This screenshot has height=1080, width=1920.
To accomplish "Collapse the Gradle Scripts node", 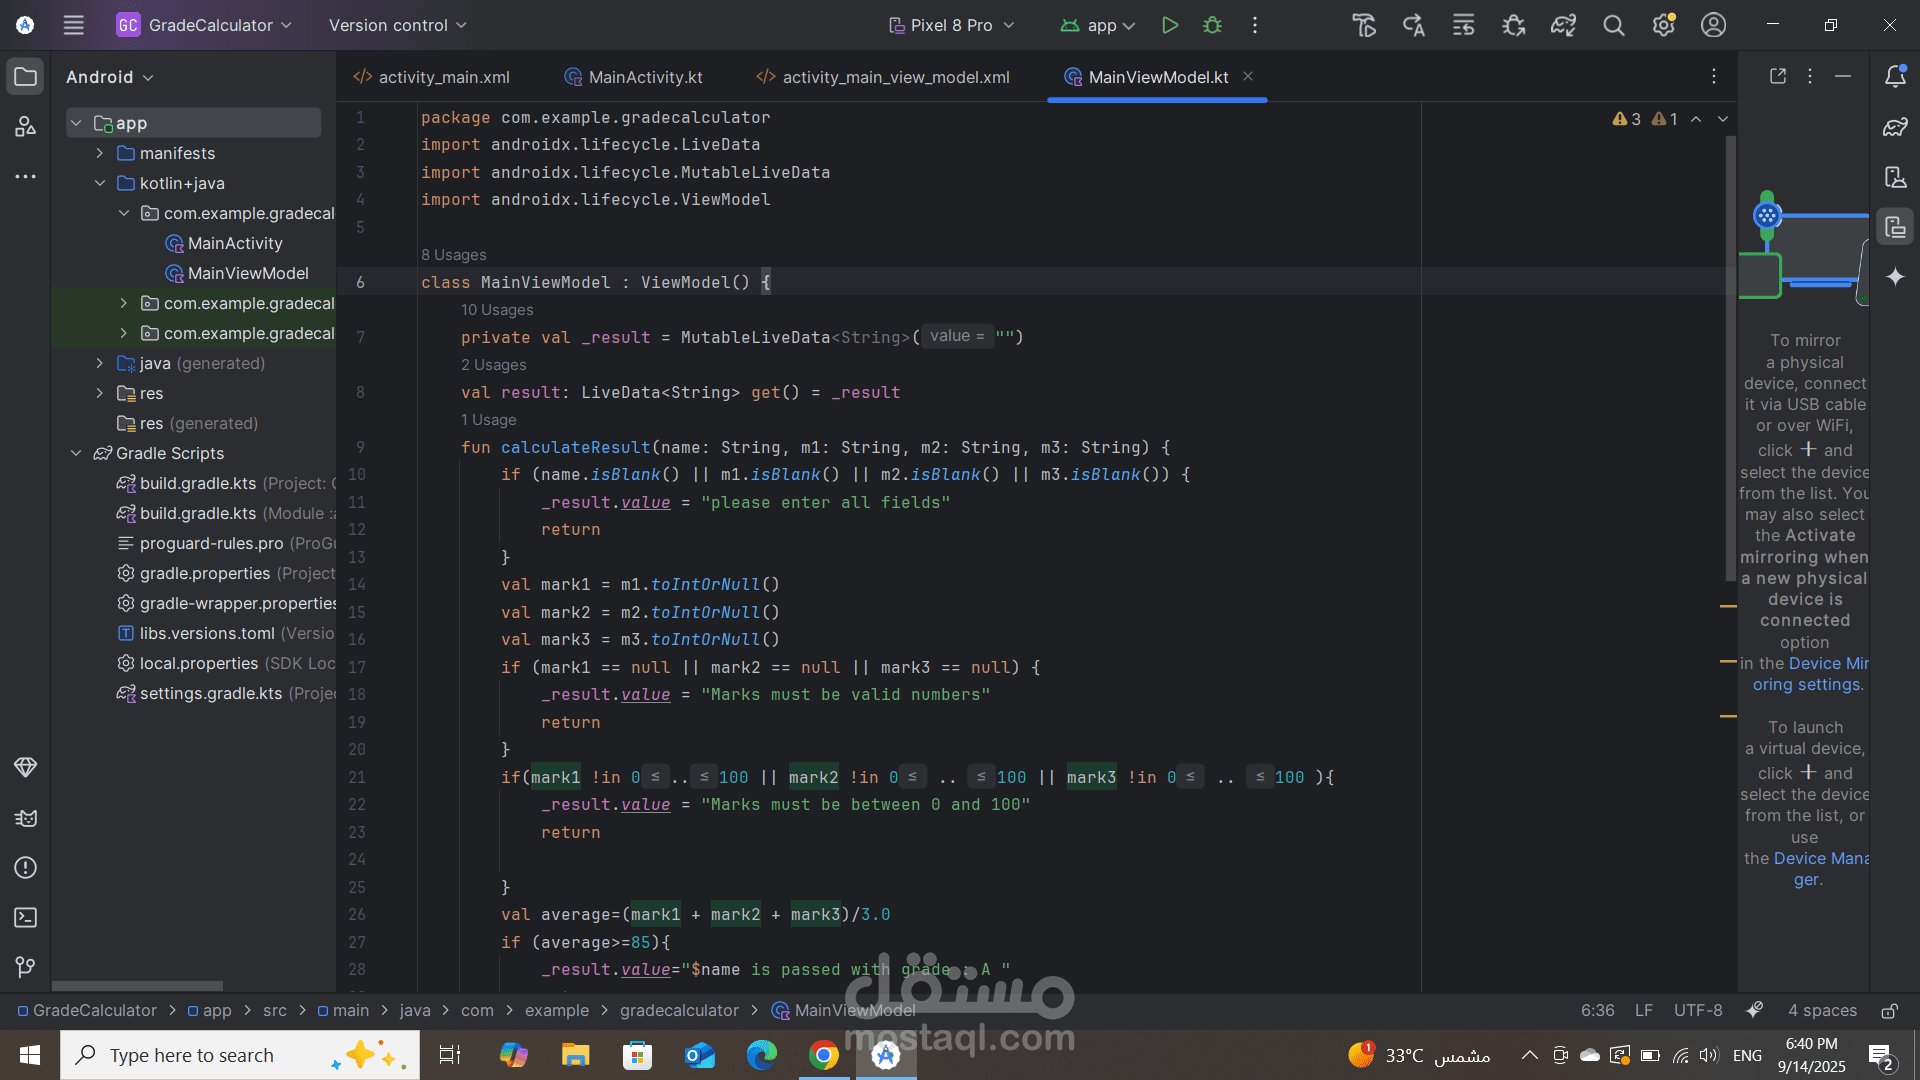I will 76,453.
